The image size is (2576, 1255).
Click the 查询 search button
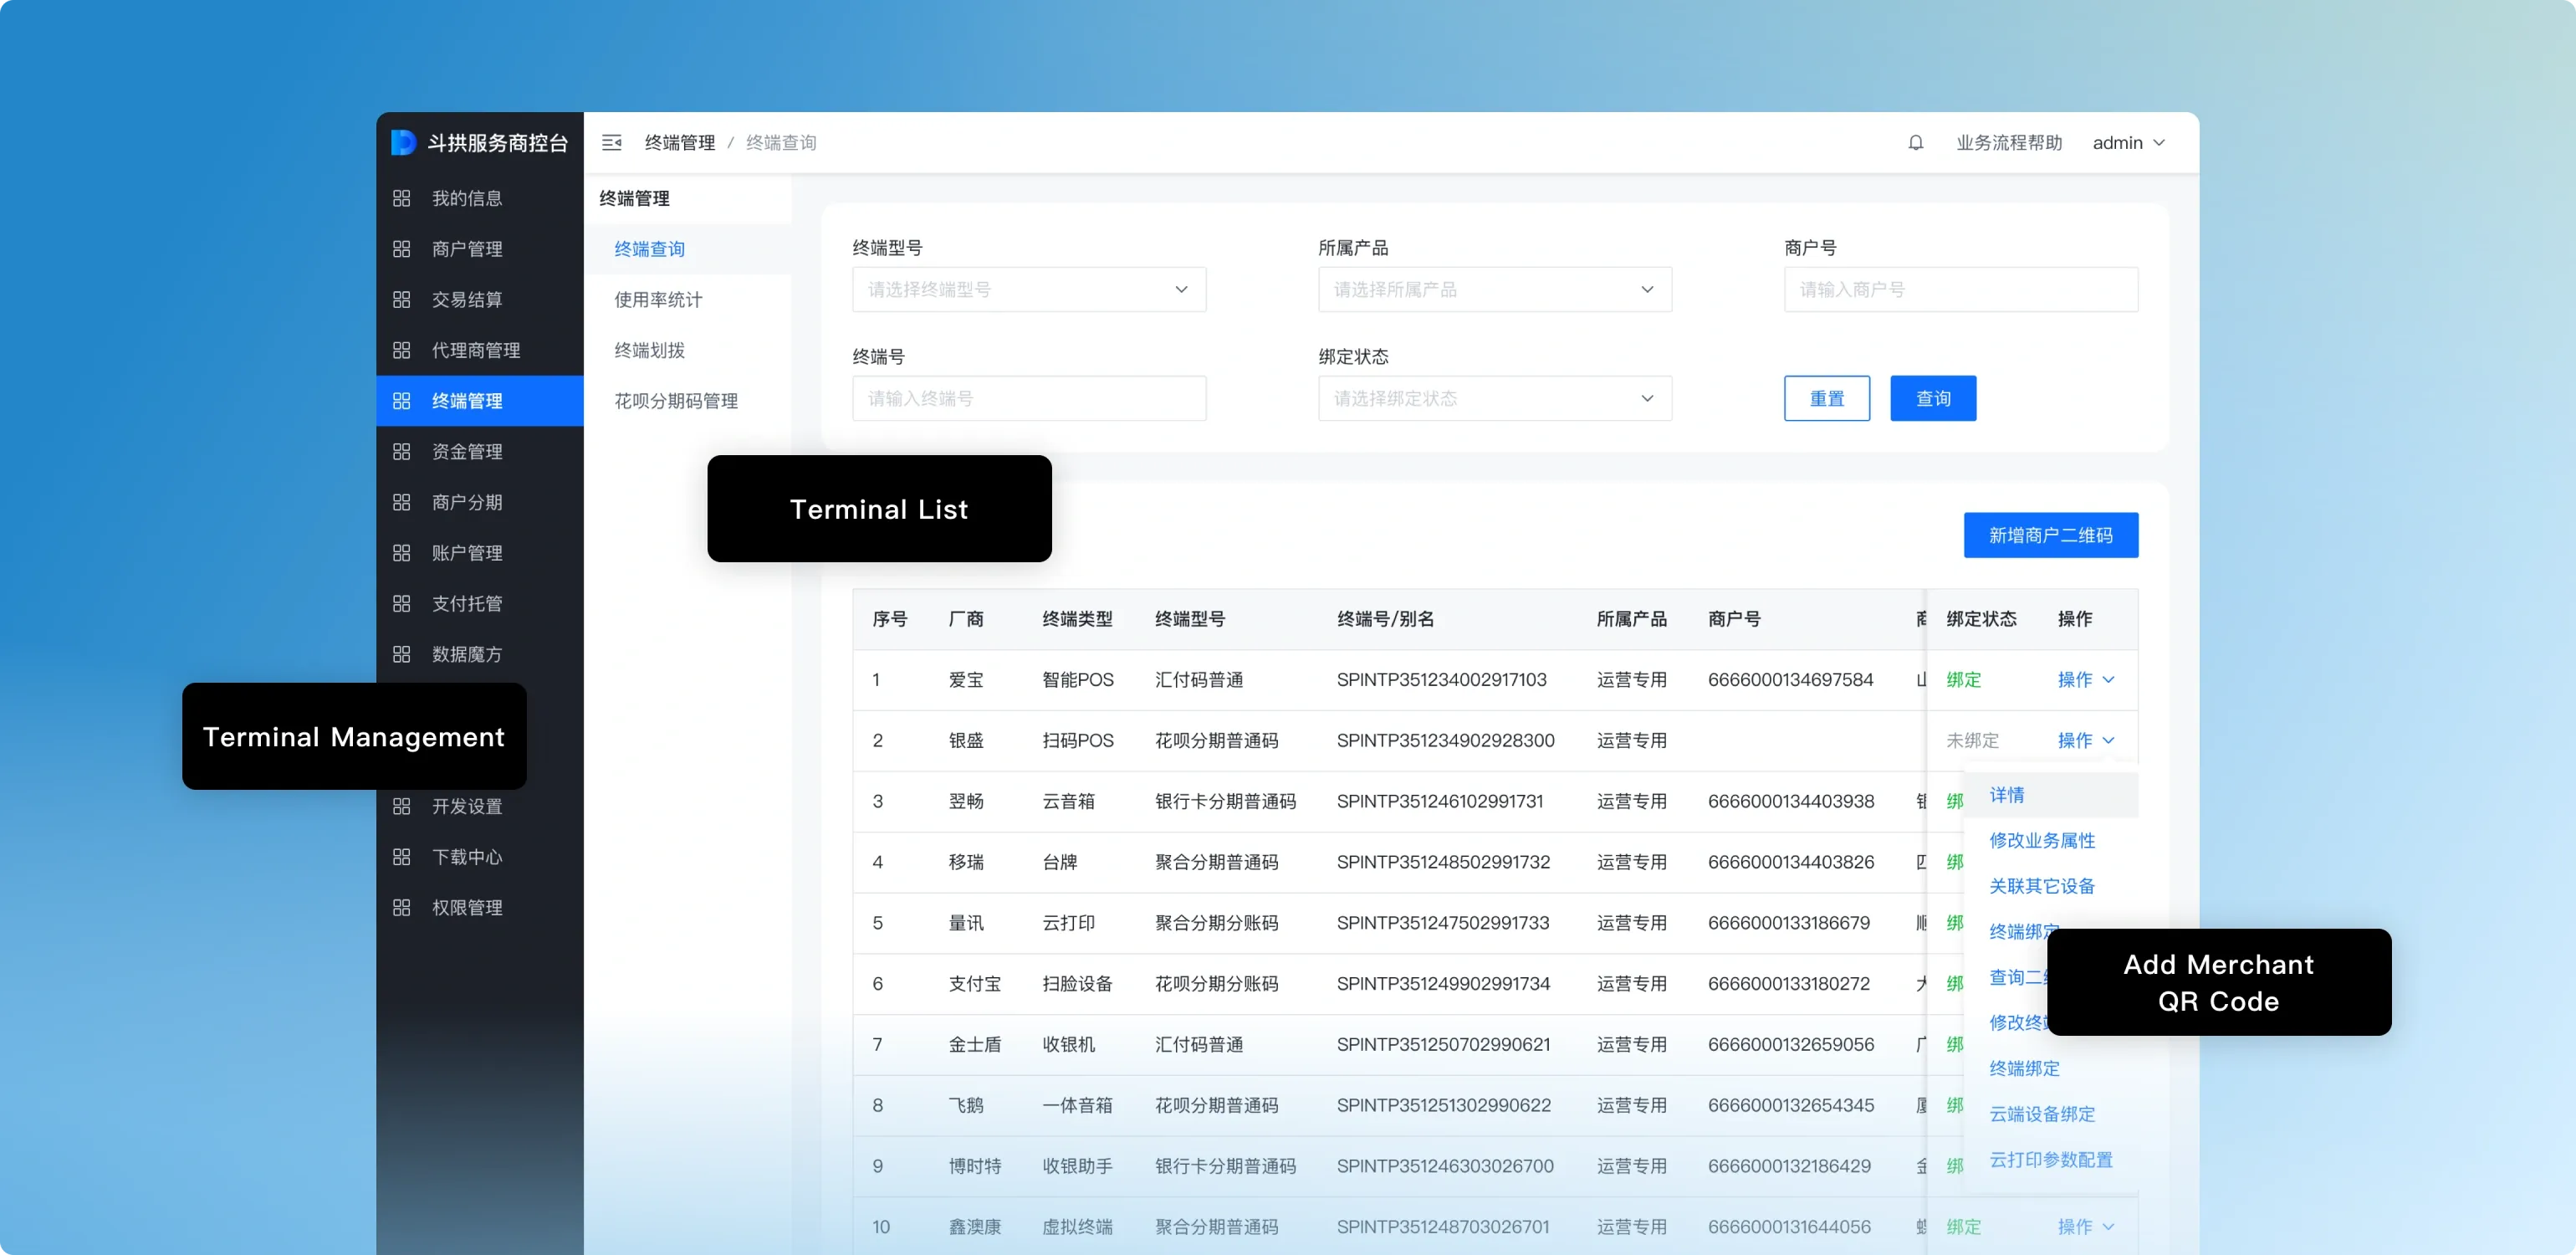(x=1932, y=399)
